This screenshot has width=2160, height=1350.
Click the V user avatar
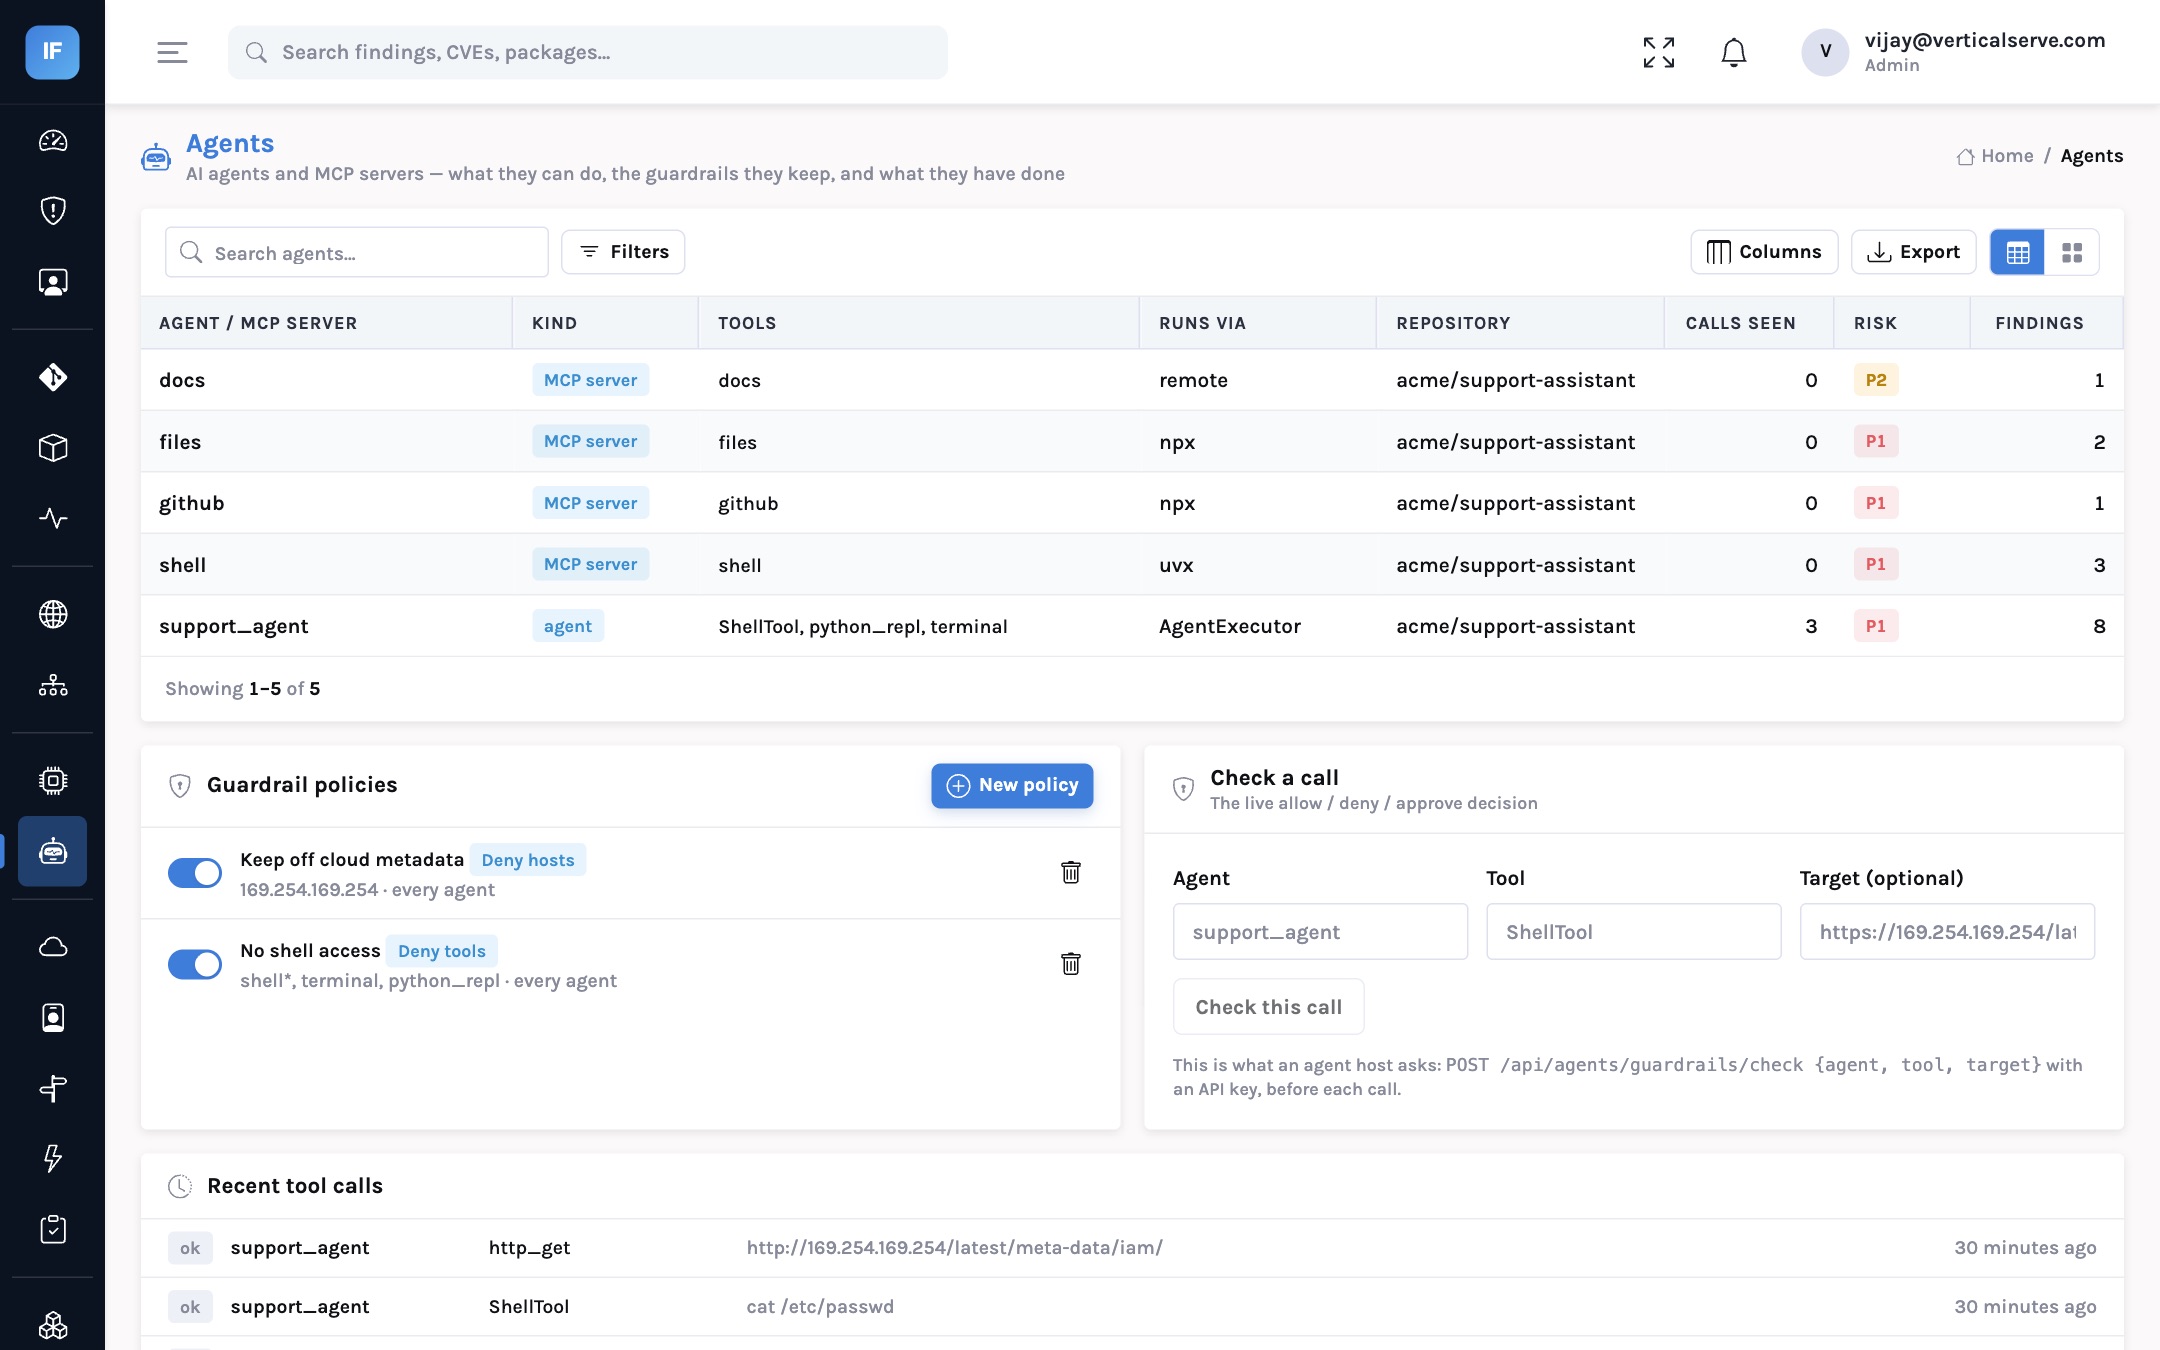pos(1825,52)
